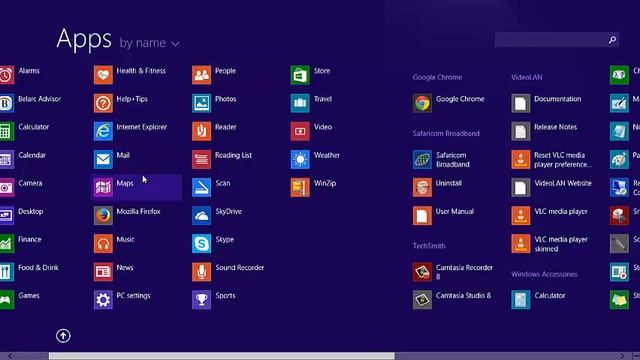The height and width of the screenshot is (360, 640).
Task: Open the Sports app
Action: click(214, 300)
